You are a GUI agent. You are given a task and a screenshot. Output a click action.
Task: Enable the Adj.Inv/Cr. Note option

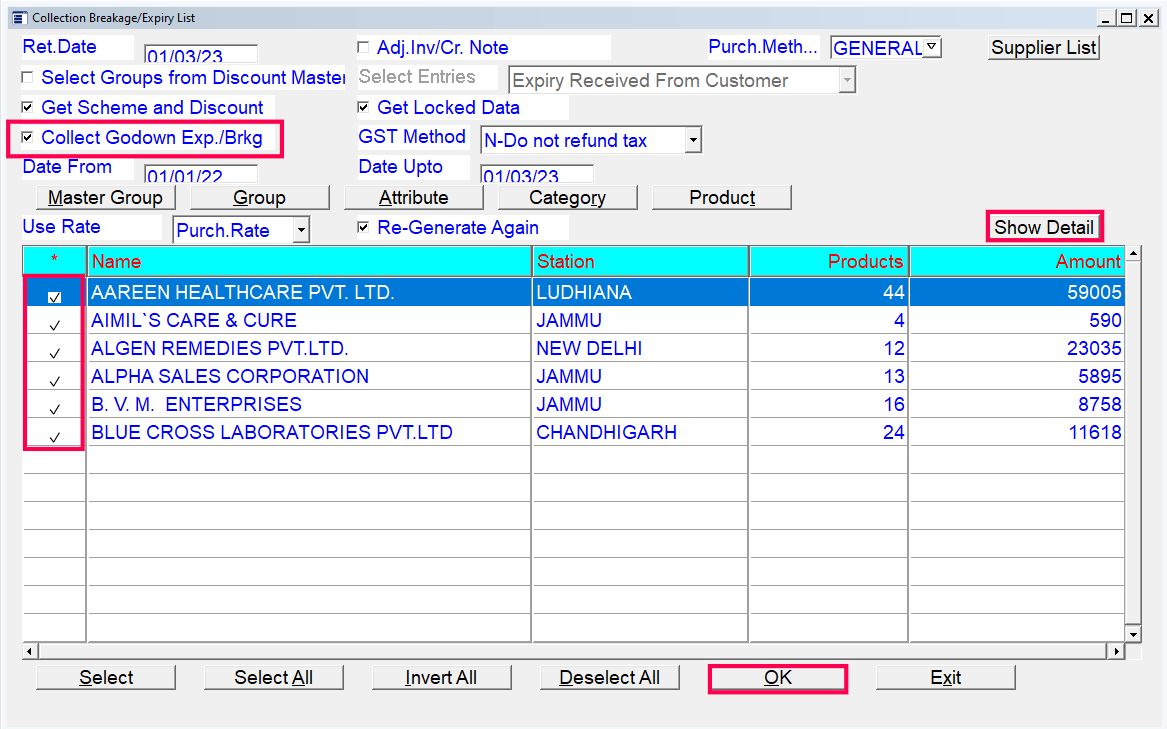click(364, 47)
